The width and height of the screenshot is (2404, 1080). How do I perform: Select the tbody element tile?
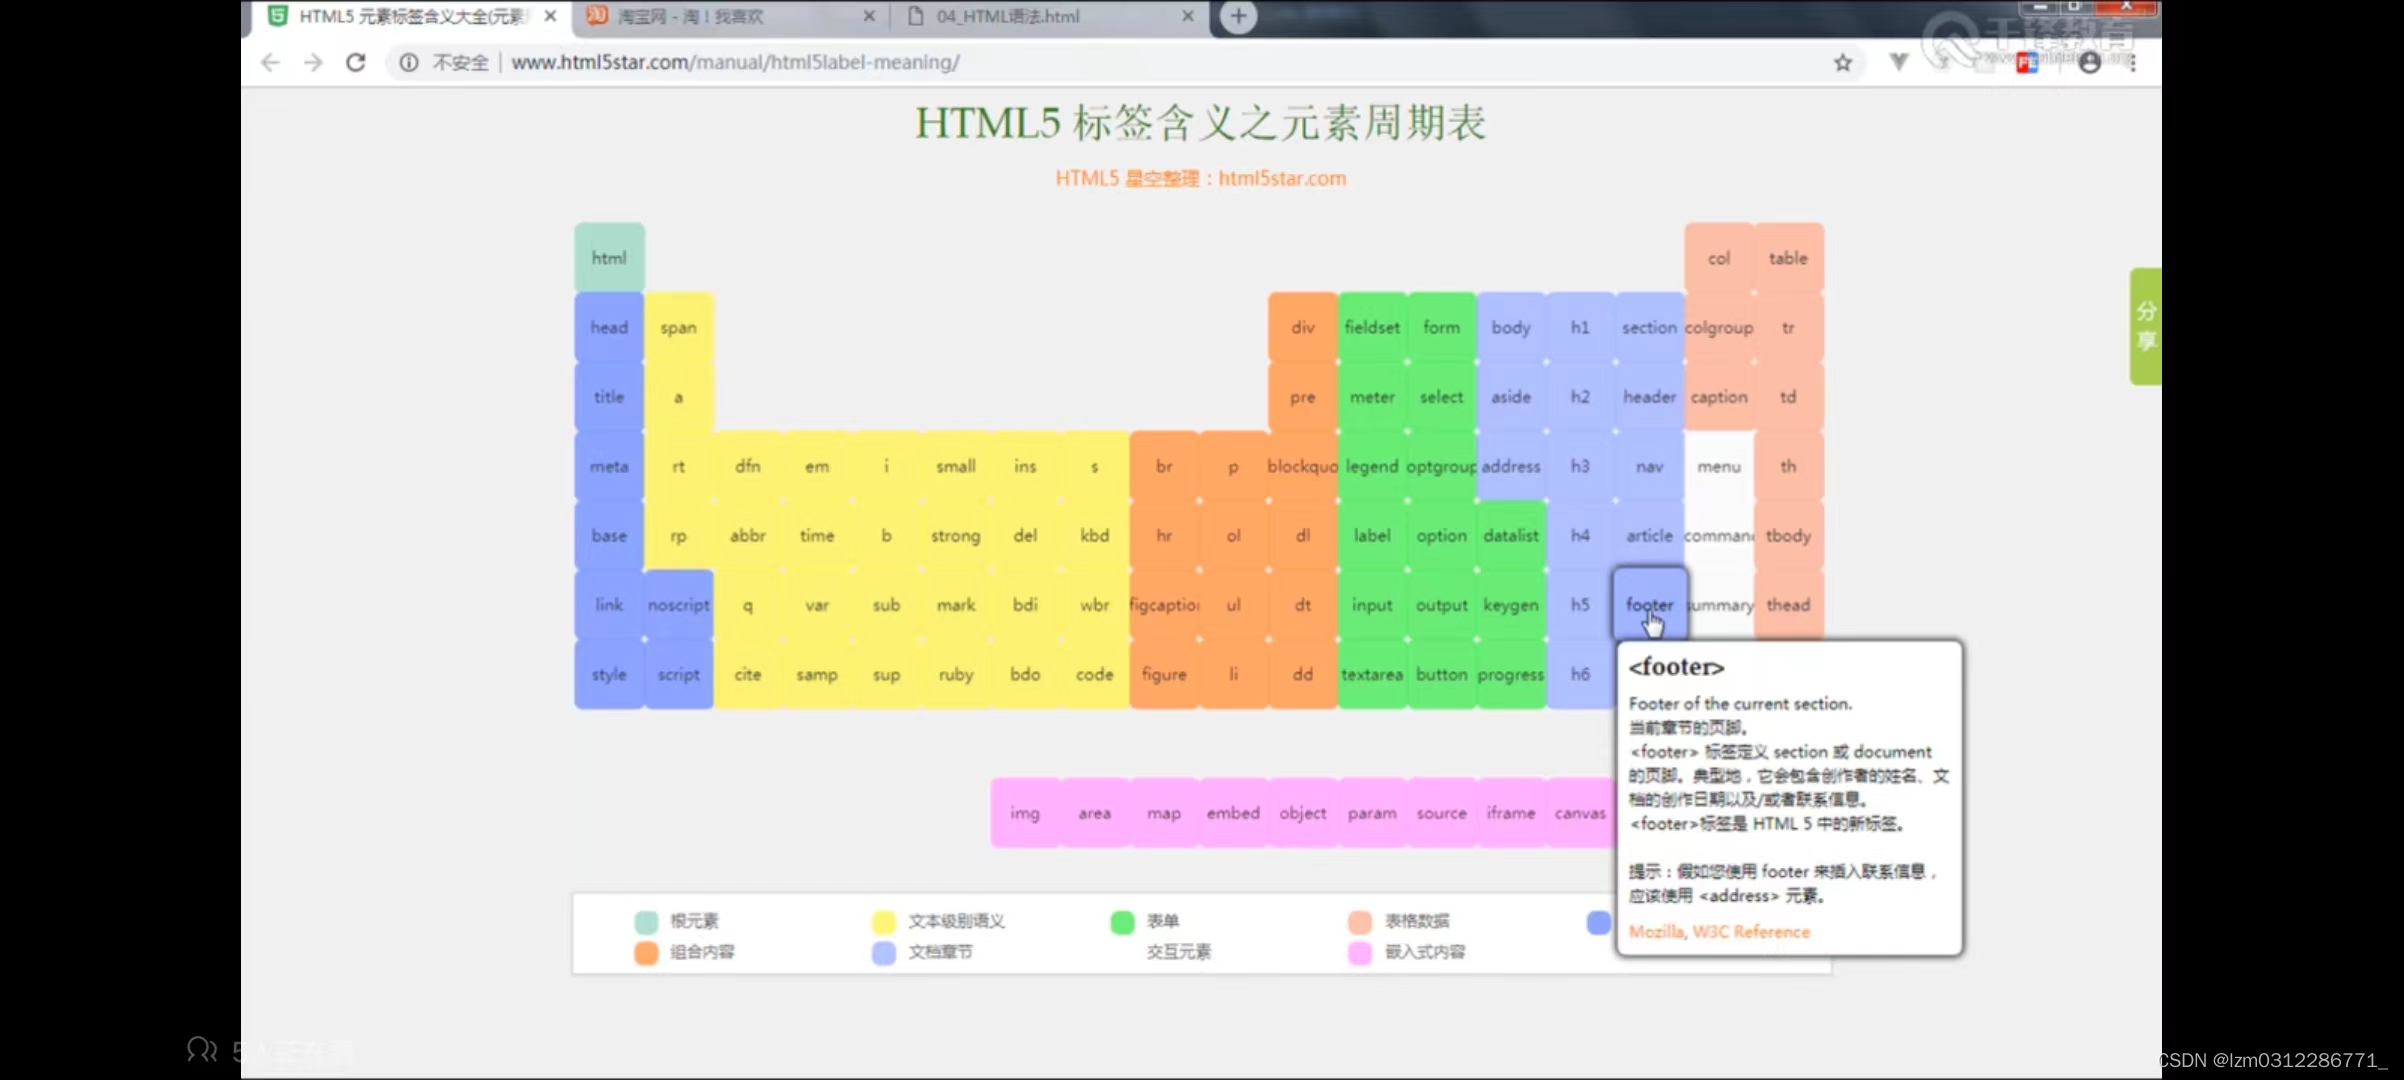[1788, 536]
